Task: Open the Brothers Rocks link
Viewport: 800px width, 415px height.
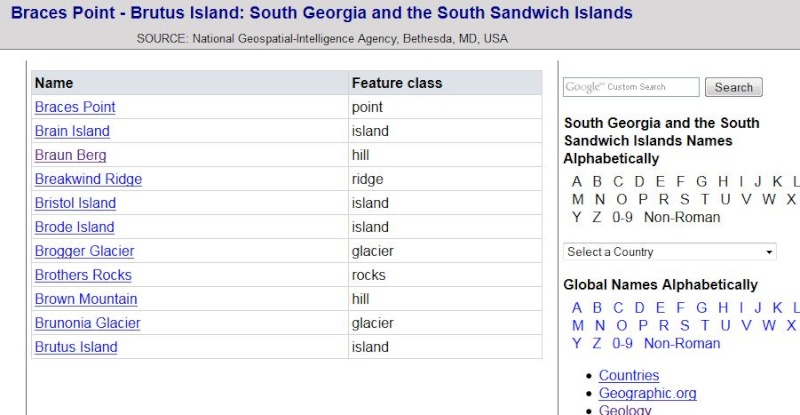Action: point(83,275)
